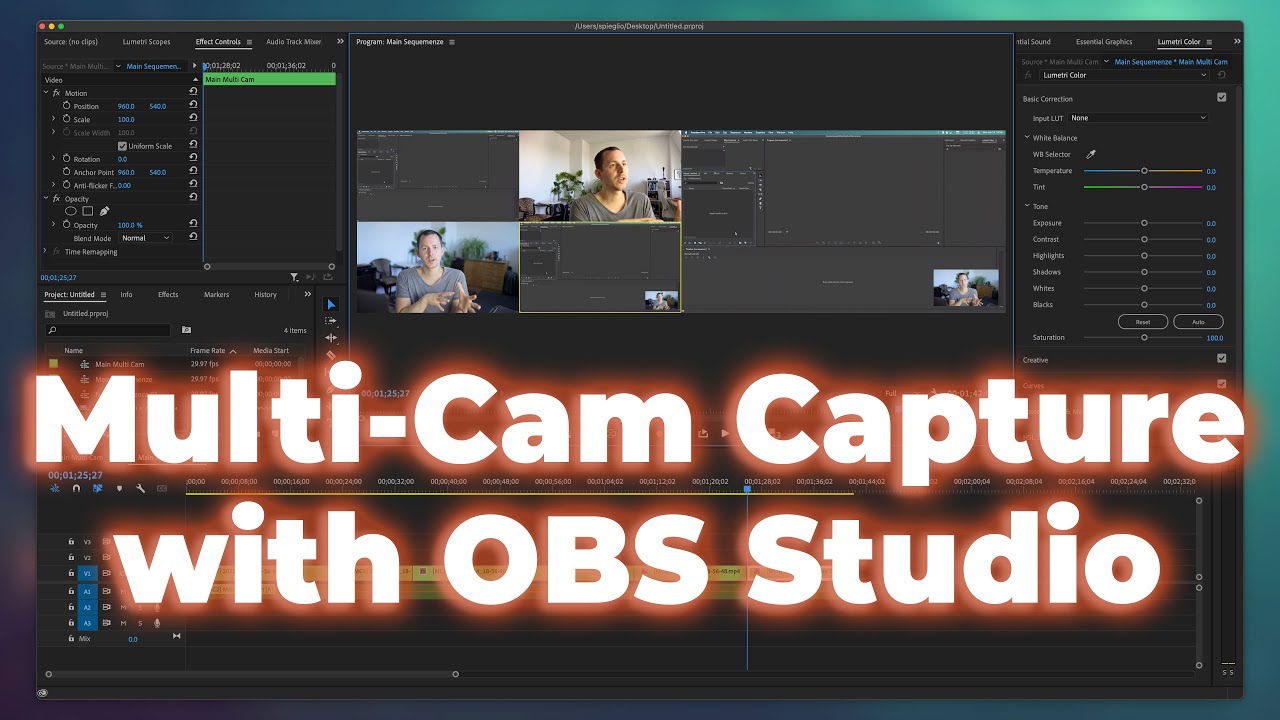This screenshot has width=1280, height=720.
Task: Toggle the lock on track A3
Action: point(71,623)
